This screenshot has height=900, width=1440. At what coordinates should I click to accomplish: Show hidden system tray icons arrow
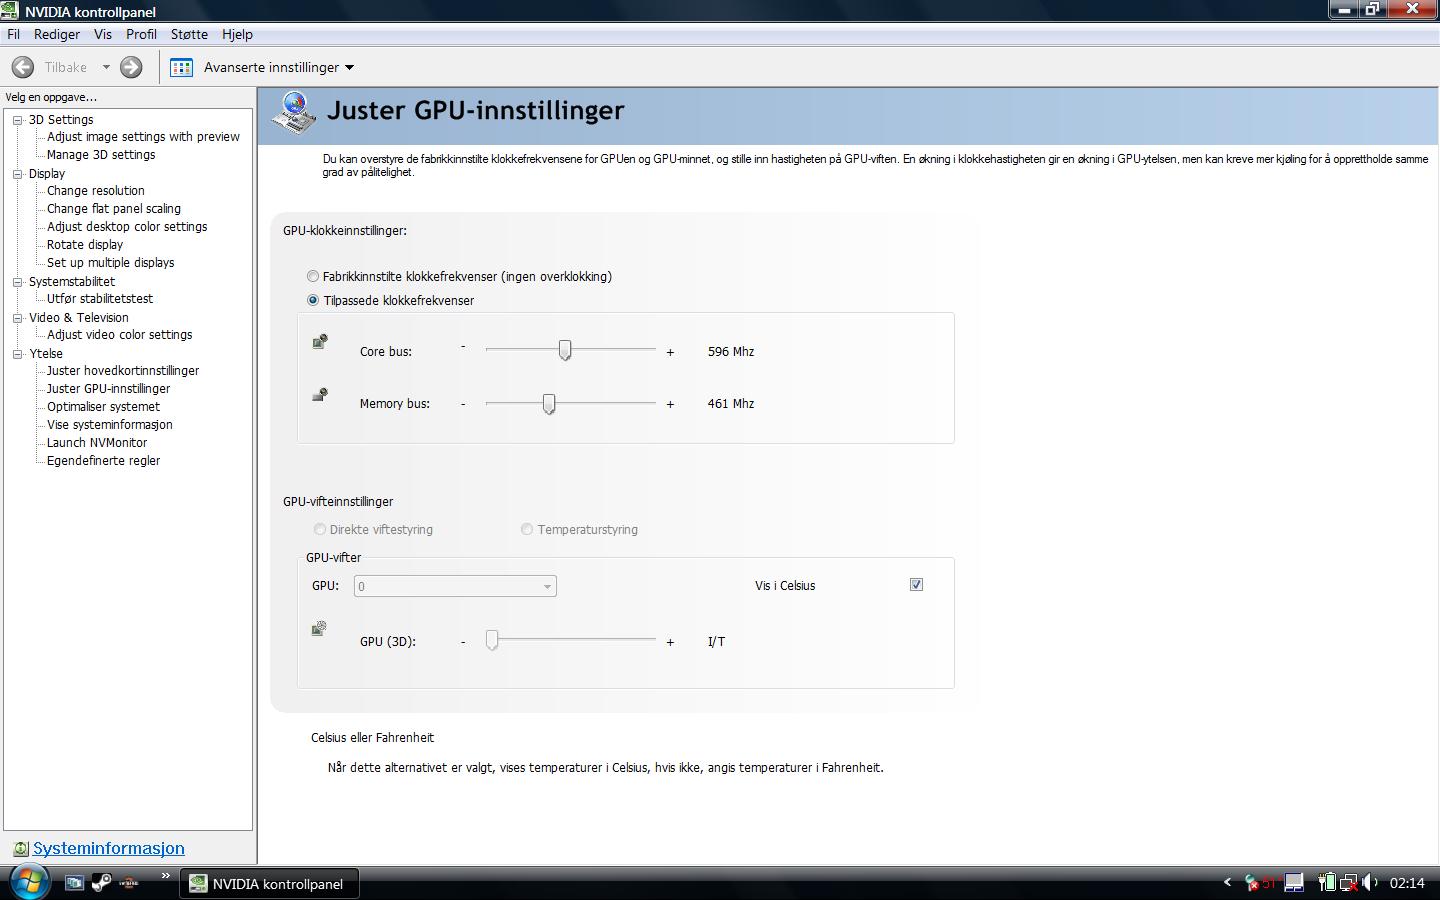1227,882
